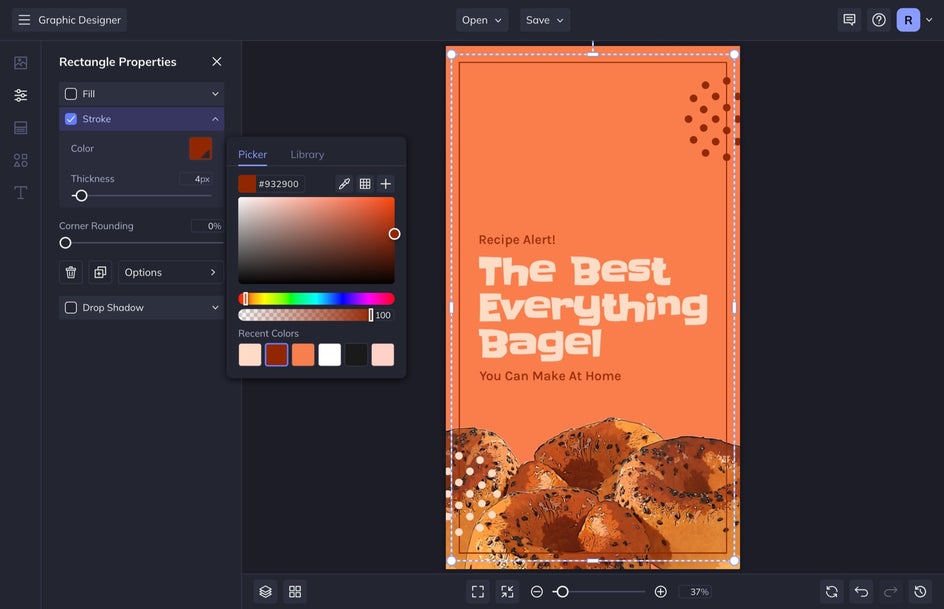Click the reset rotate arrows icon
Viewport: 944px width, 609px height.
(x=832, y=592)
